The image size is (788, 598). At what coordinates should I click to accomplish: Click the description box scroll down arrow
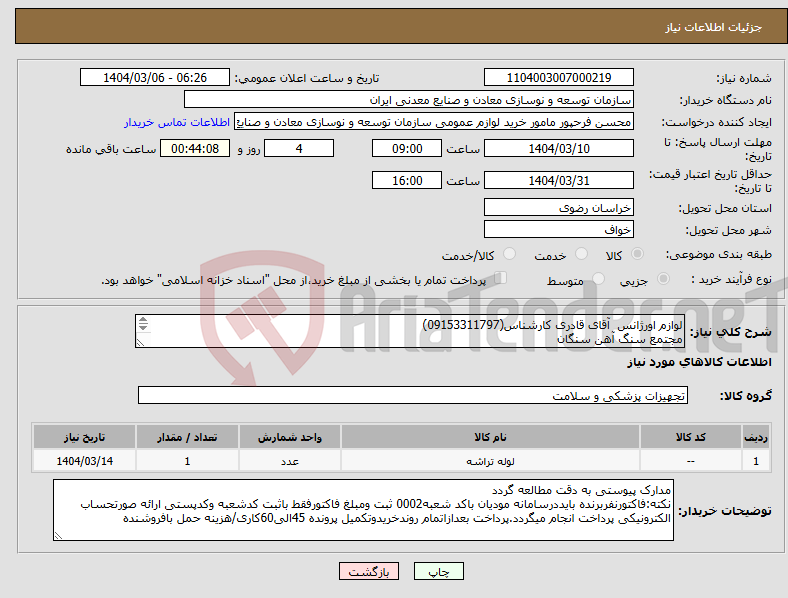(x=143, y=327)
